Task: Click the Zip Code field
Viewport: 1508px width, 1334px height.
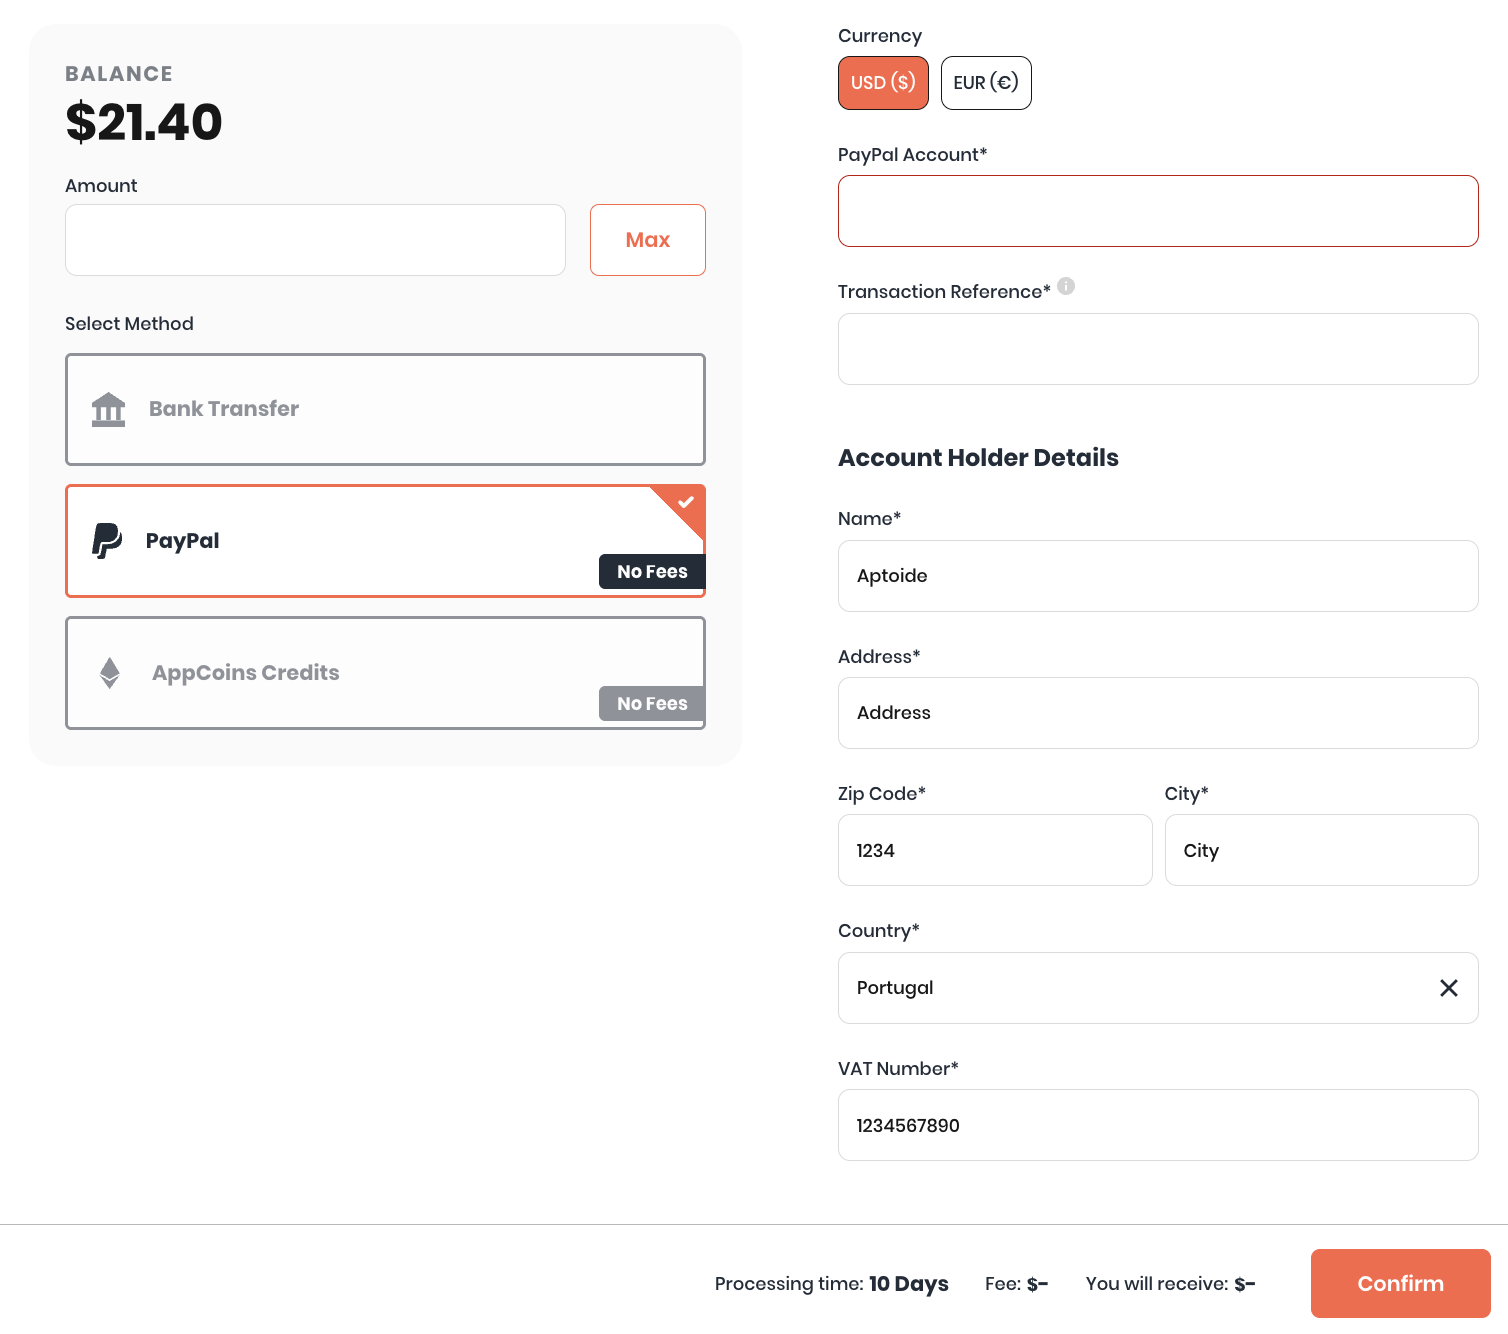Action: tap(995, 850)
